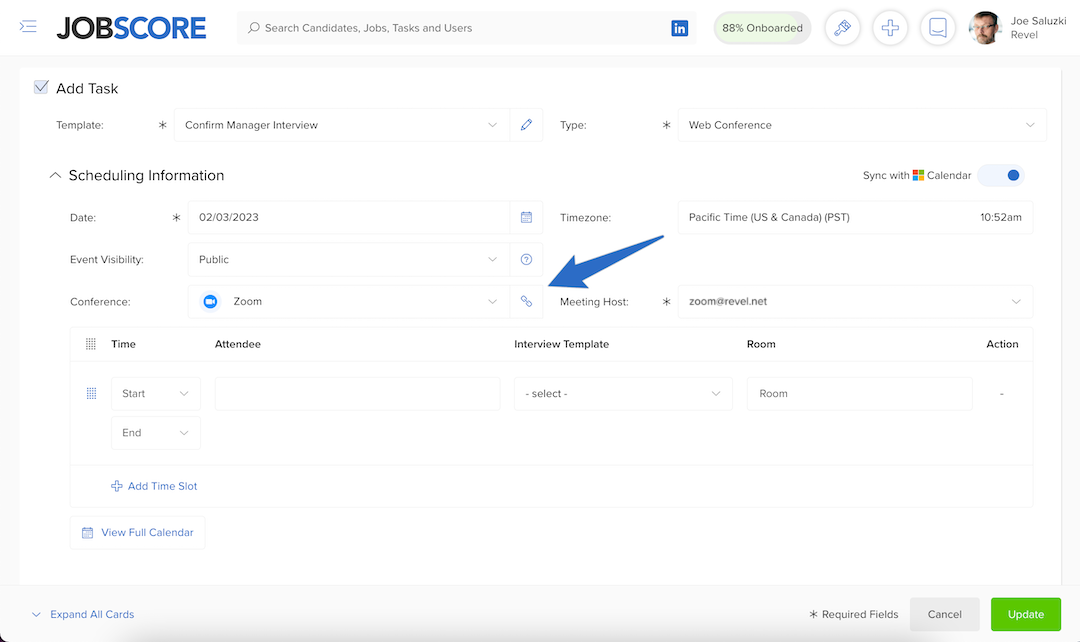Viewport: 1080px width, 642px height.
Task: Click the JobScore logo
Action: click(x=131, y=28)
